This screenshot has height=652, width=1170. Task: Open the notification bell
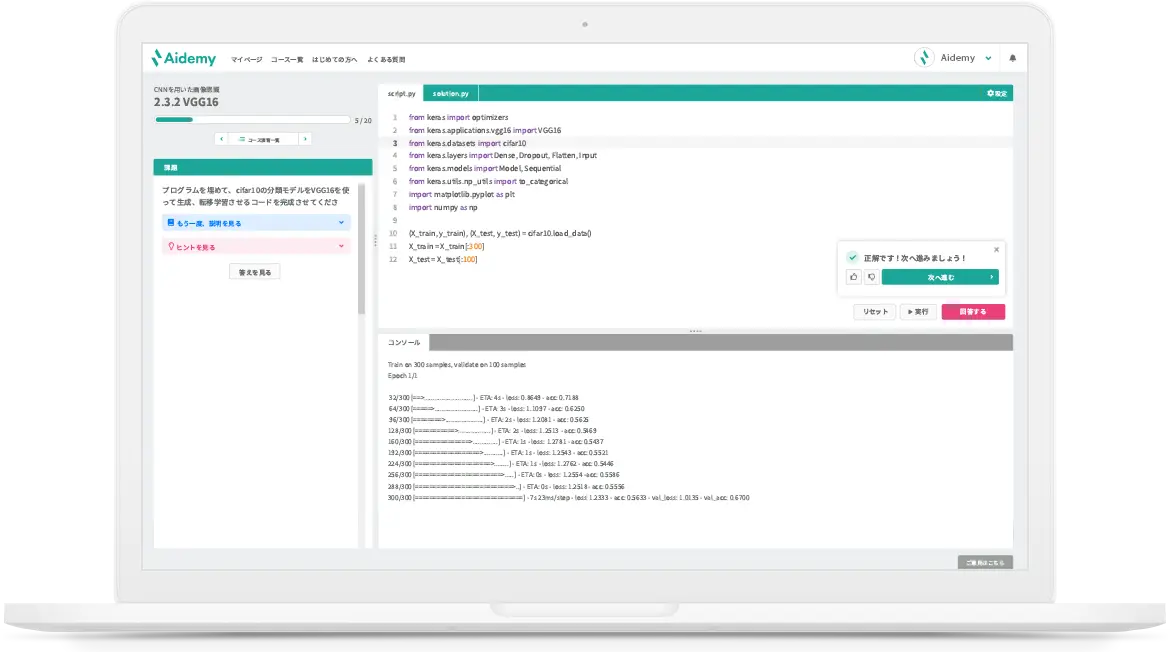click(1012, 58)
